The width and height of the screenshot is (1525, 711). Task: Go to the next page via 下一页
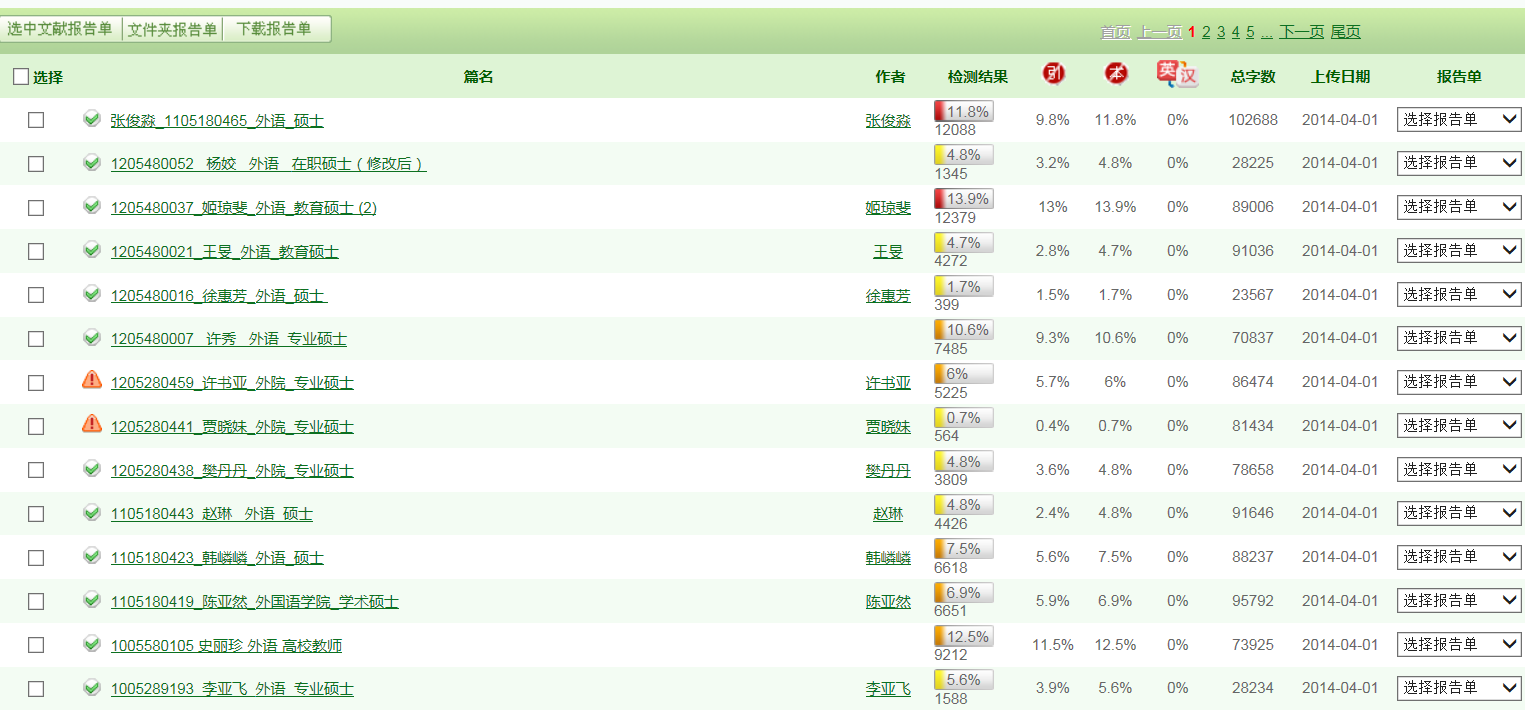pos(1301,32)
